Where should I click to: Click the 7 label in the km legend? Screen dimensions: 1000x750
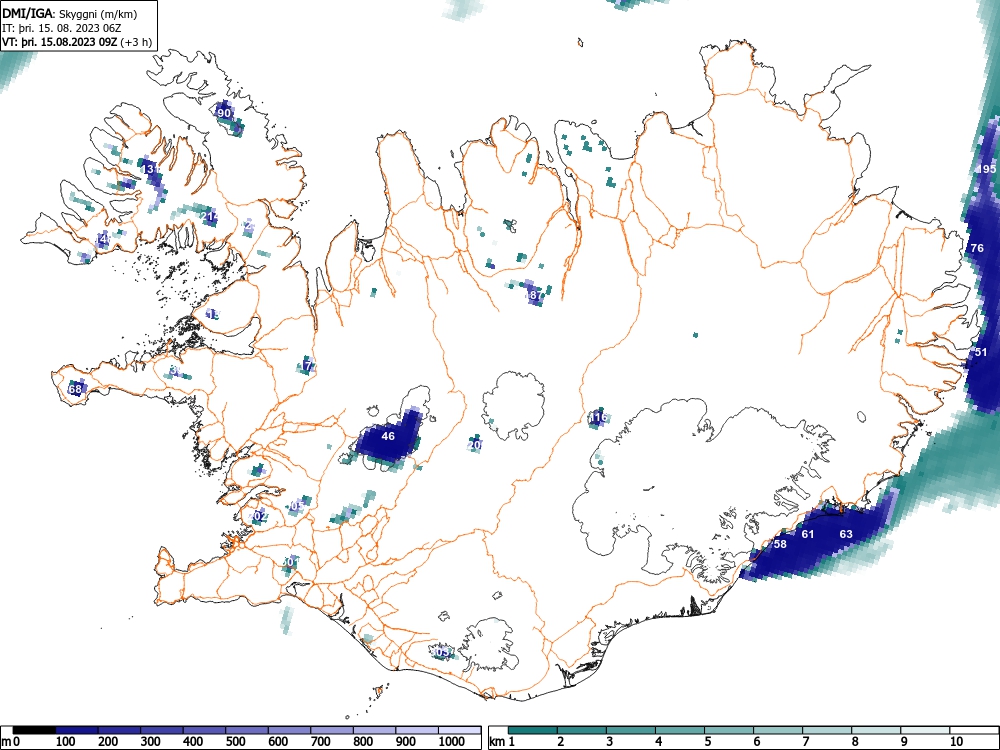click(x=806, y=742)
